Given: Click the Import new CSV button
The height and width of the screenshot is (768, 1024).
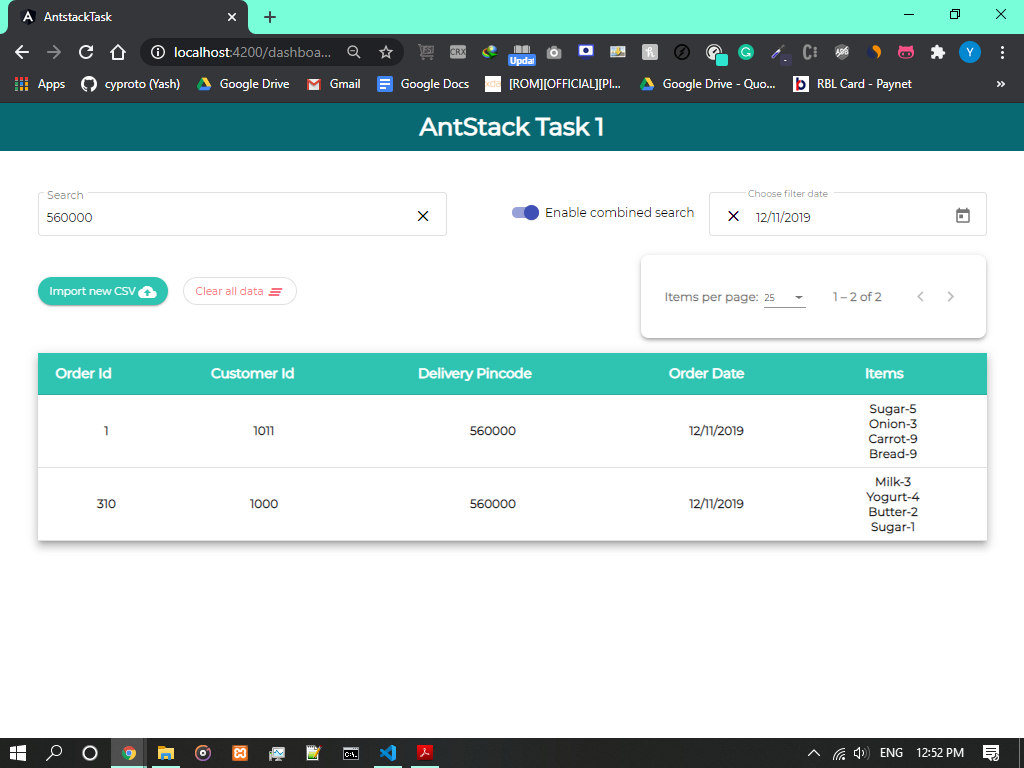Looking at the screenshot, I should click(x=103, y=291).
